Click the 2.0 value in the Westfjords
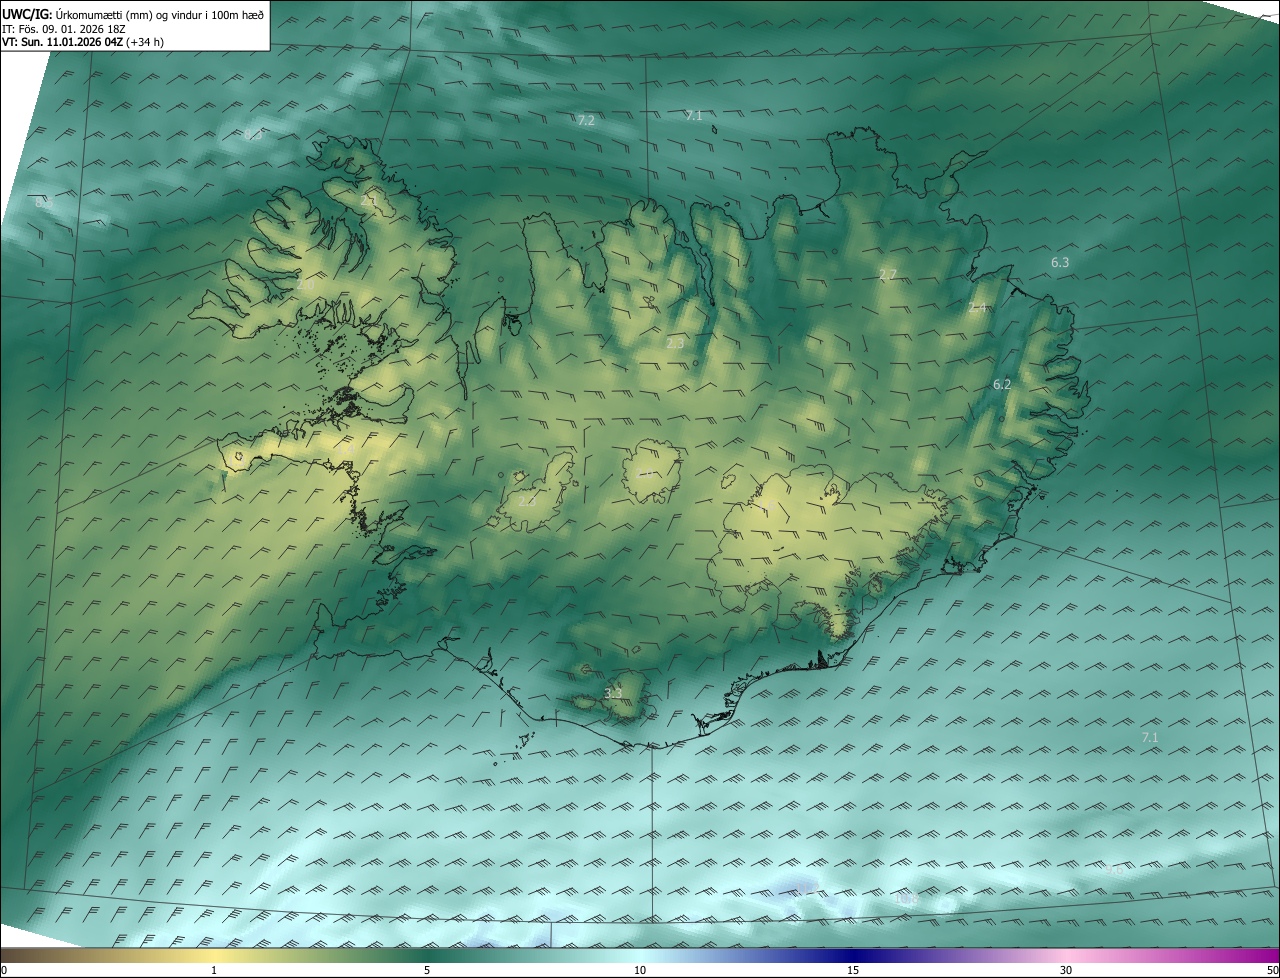 click(x=305, y=285)
